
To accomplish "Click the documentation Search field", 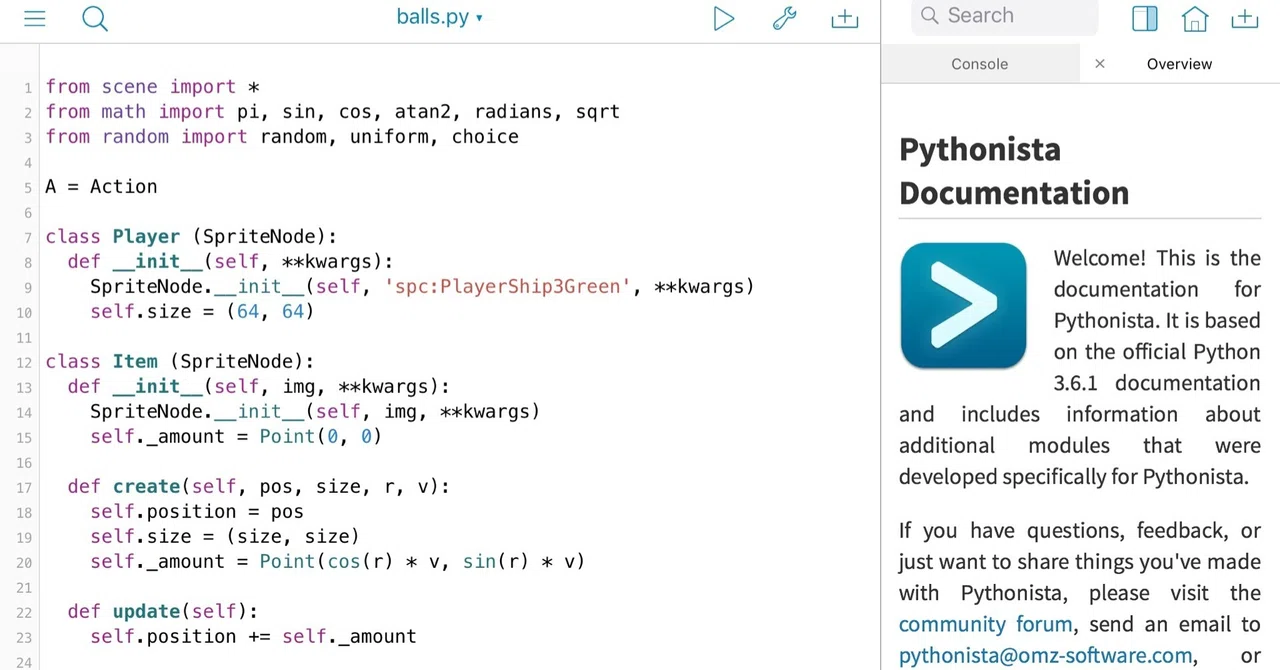I will 1004,16.
